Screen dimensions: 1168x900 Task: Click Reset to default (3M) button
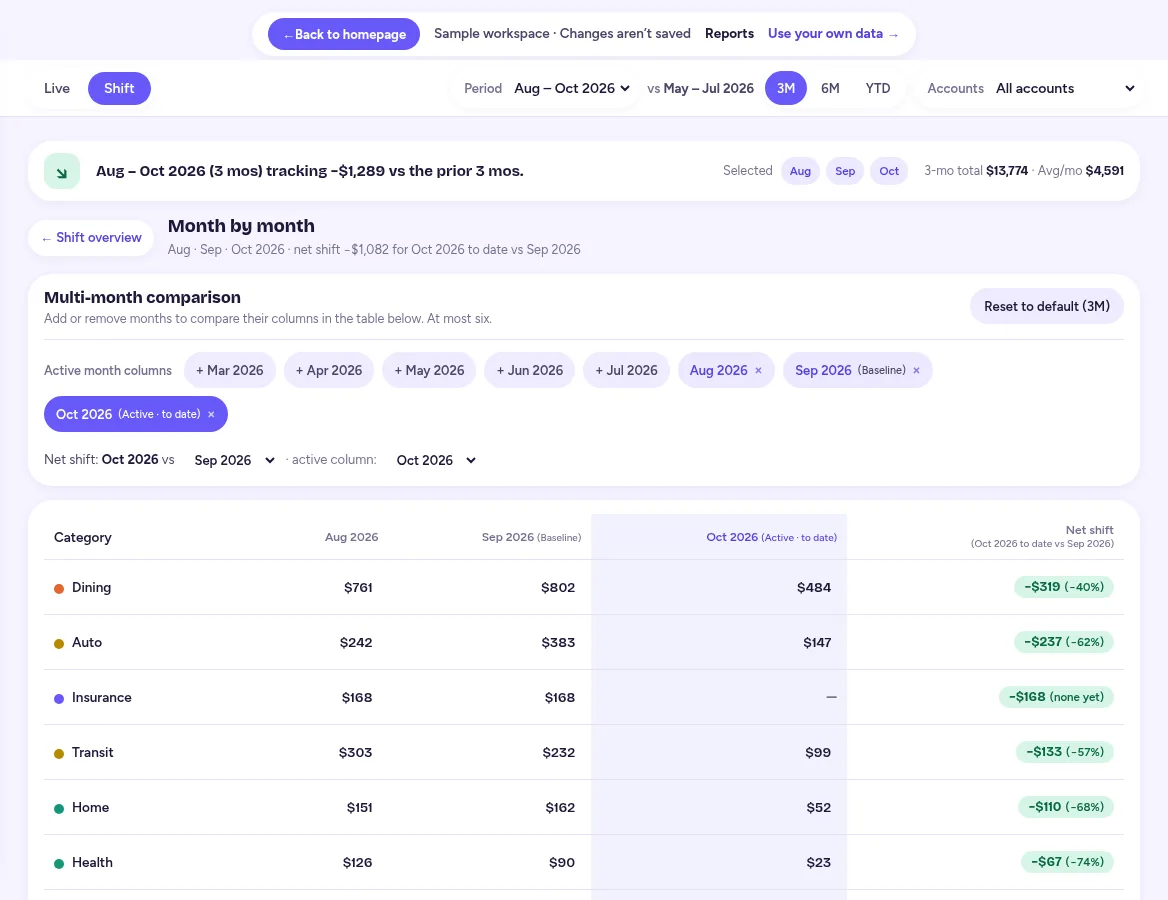point(1047,306)
